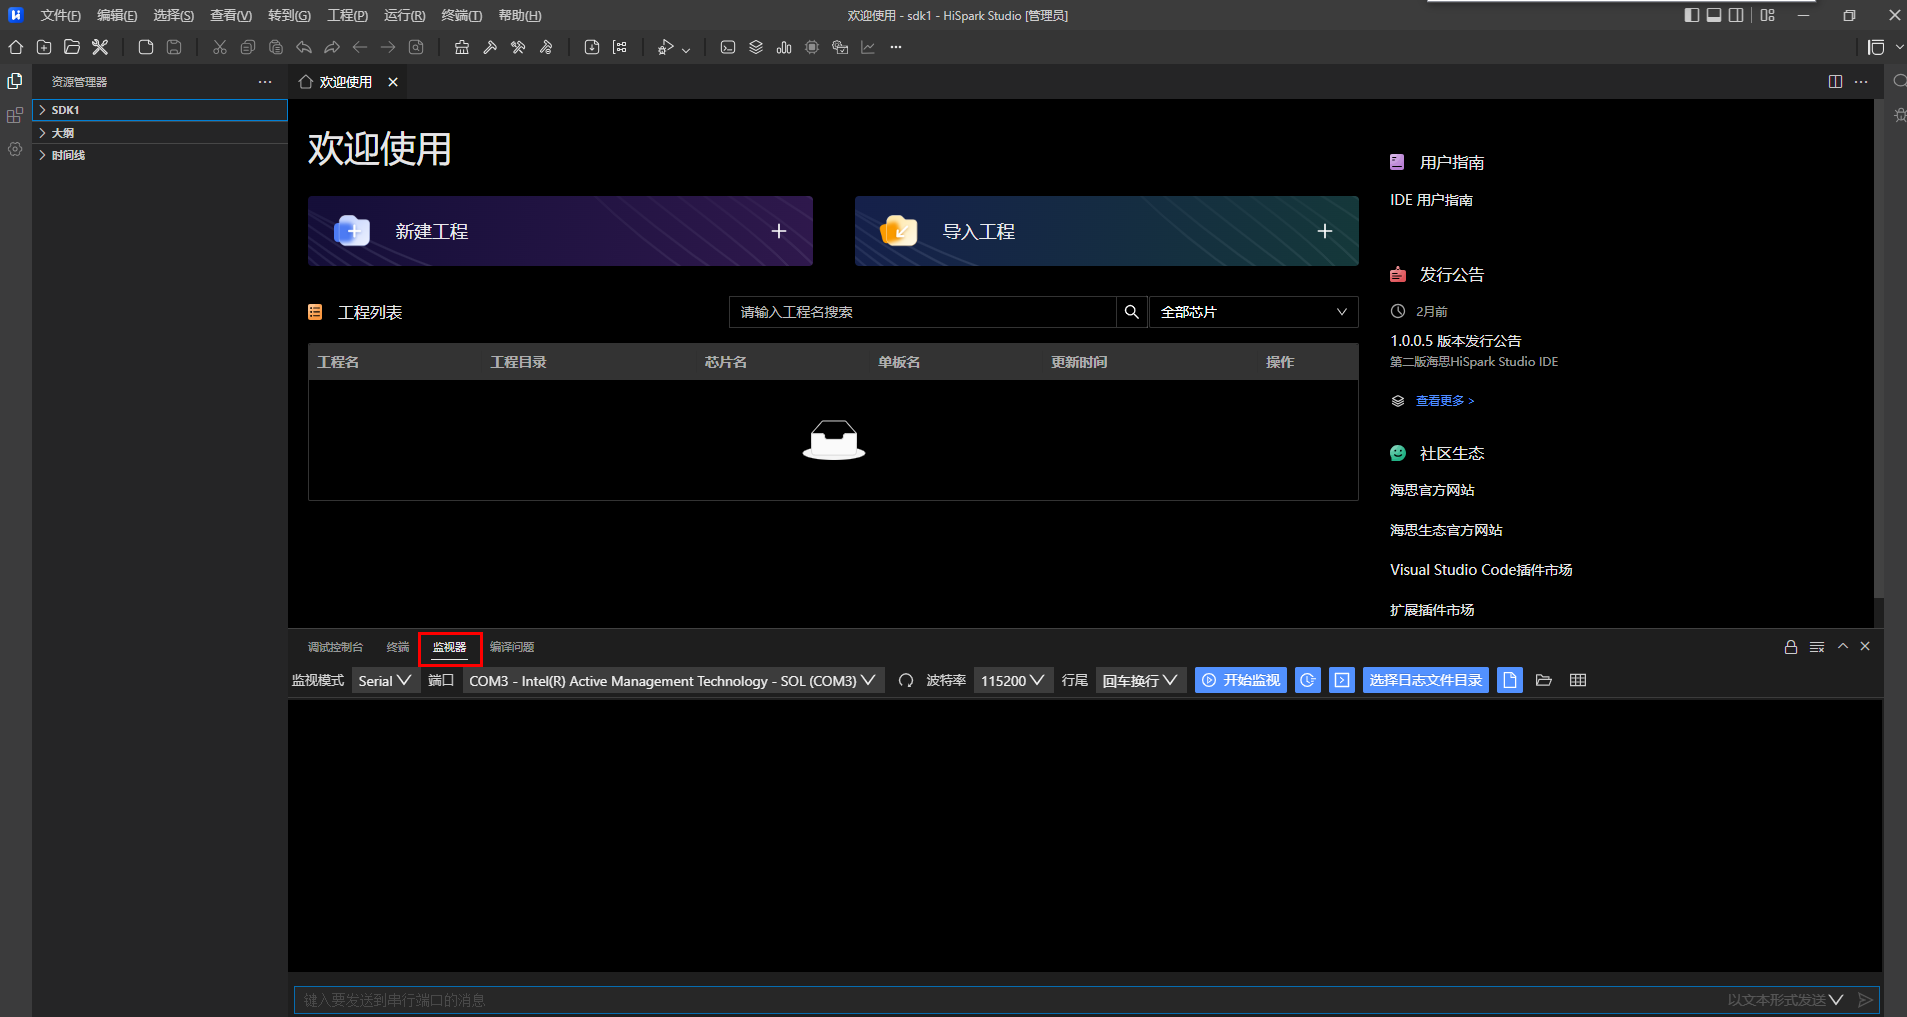
Task: Open the 115200 baud rate dropdown
Action: 1013,681
